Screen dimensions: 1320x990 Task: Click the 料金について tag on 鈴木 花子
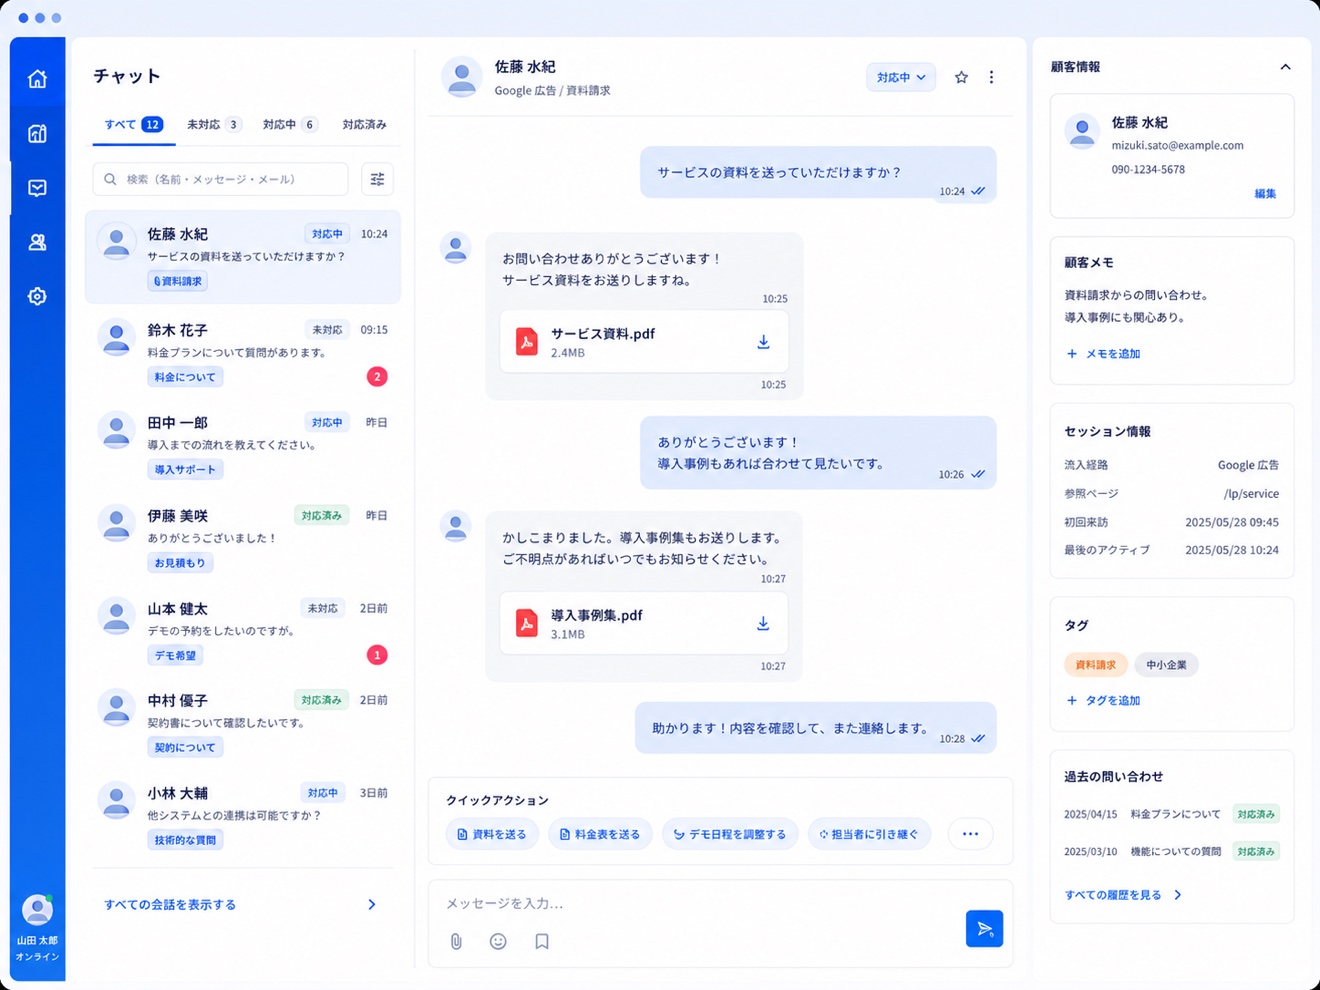(x=185, y=377)
